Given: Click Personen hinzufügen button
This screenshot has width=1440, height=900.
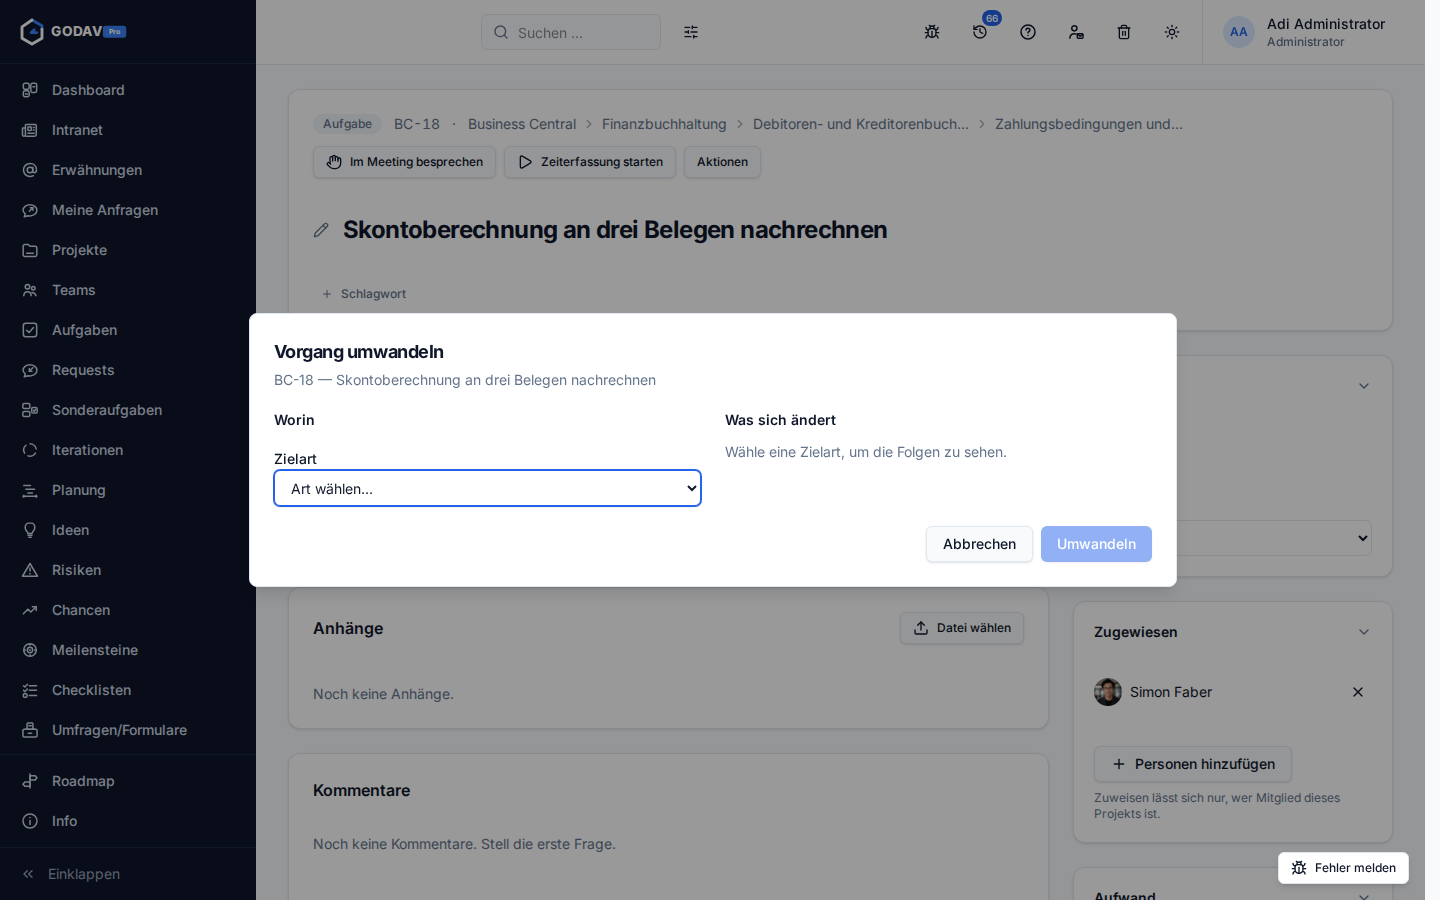Looking at the screenshot, I should click(x=1193, y=764).
